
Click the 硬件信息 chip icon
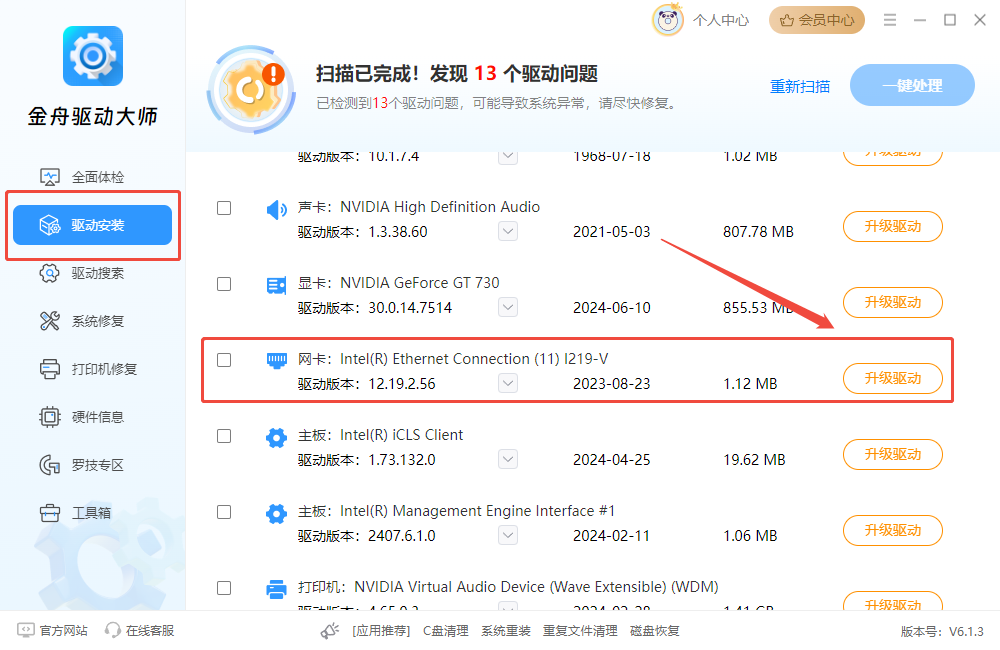(x=50, y=417)
